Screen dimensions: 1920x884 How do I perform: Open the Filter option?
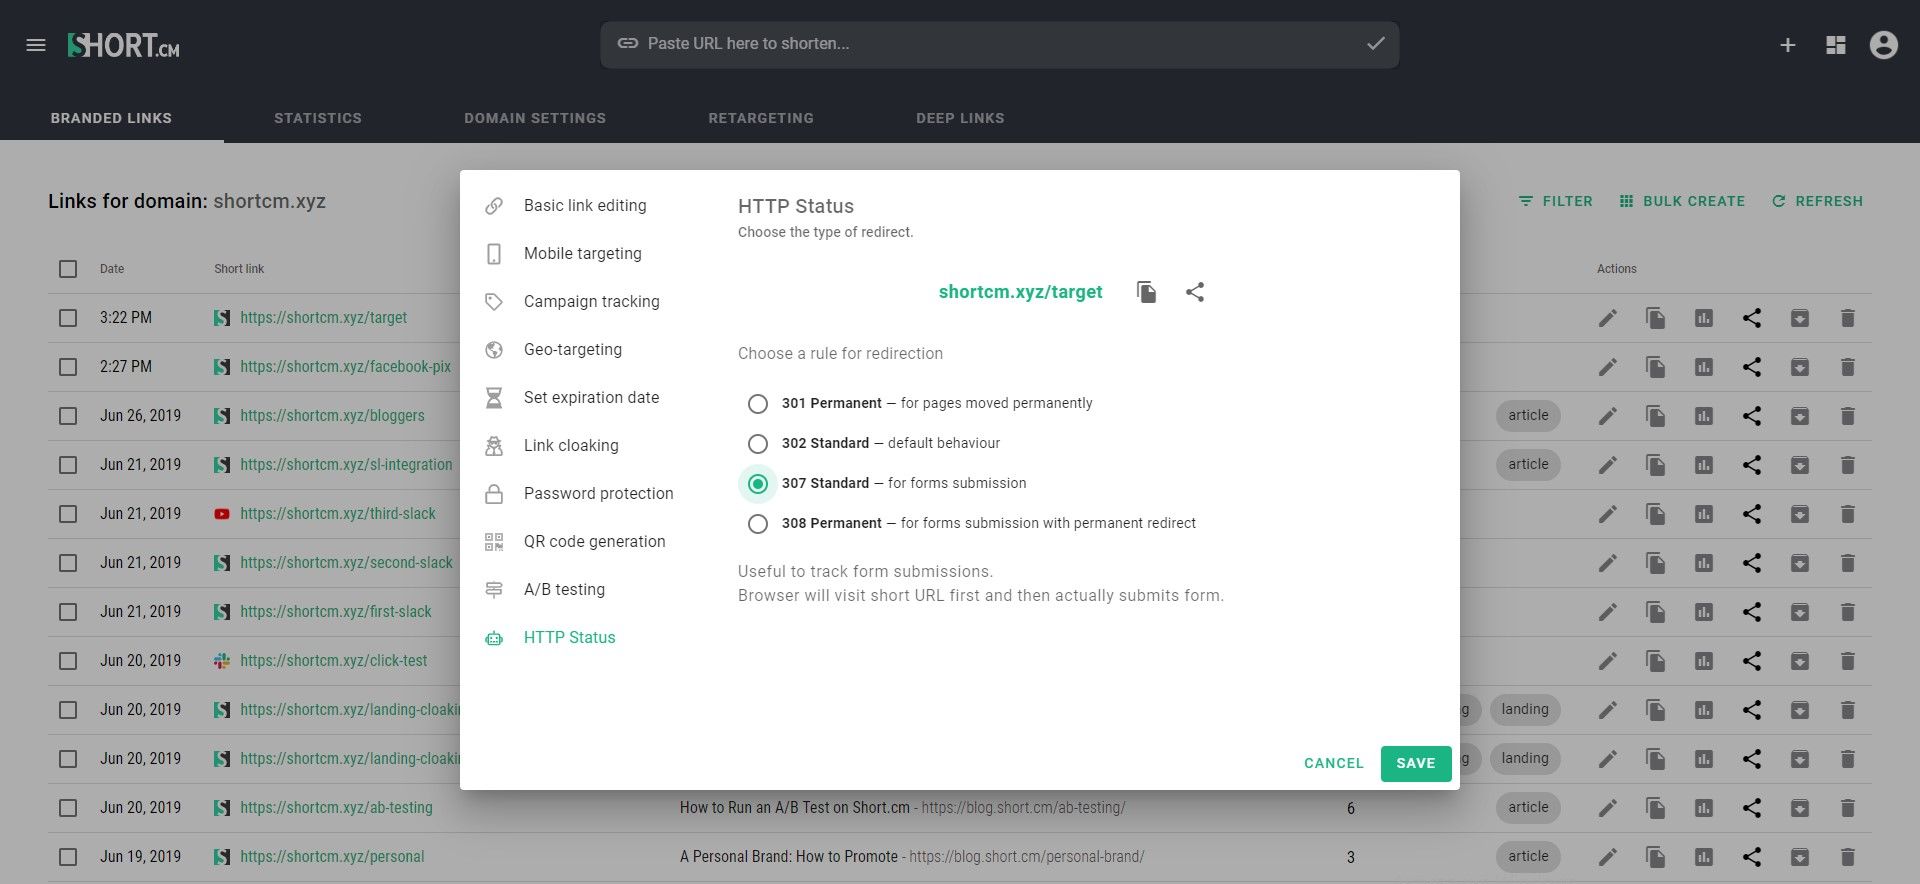1555,201
